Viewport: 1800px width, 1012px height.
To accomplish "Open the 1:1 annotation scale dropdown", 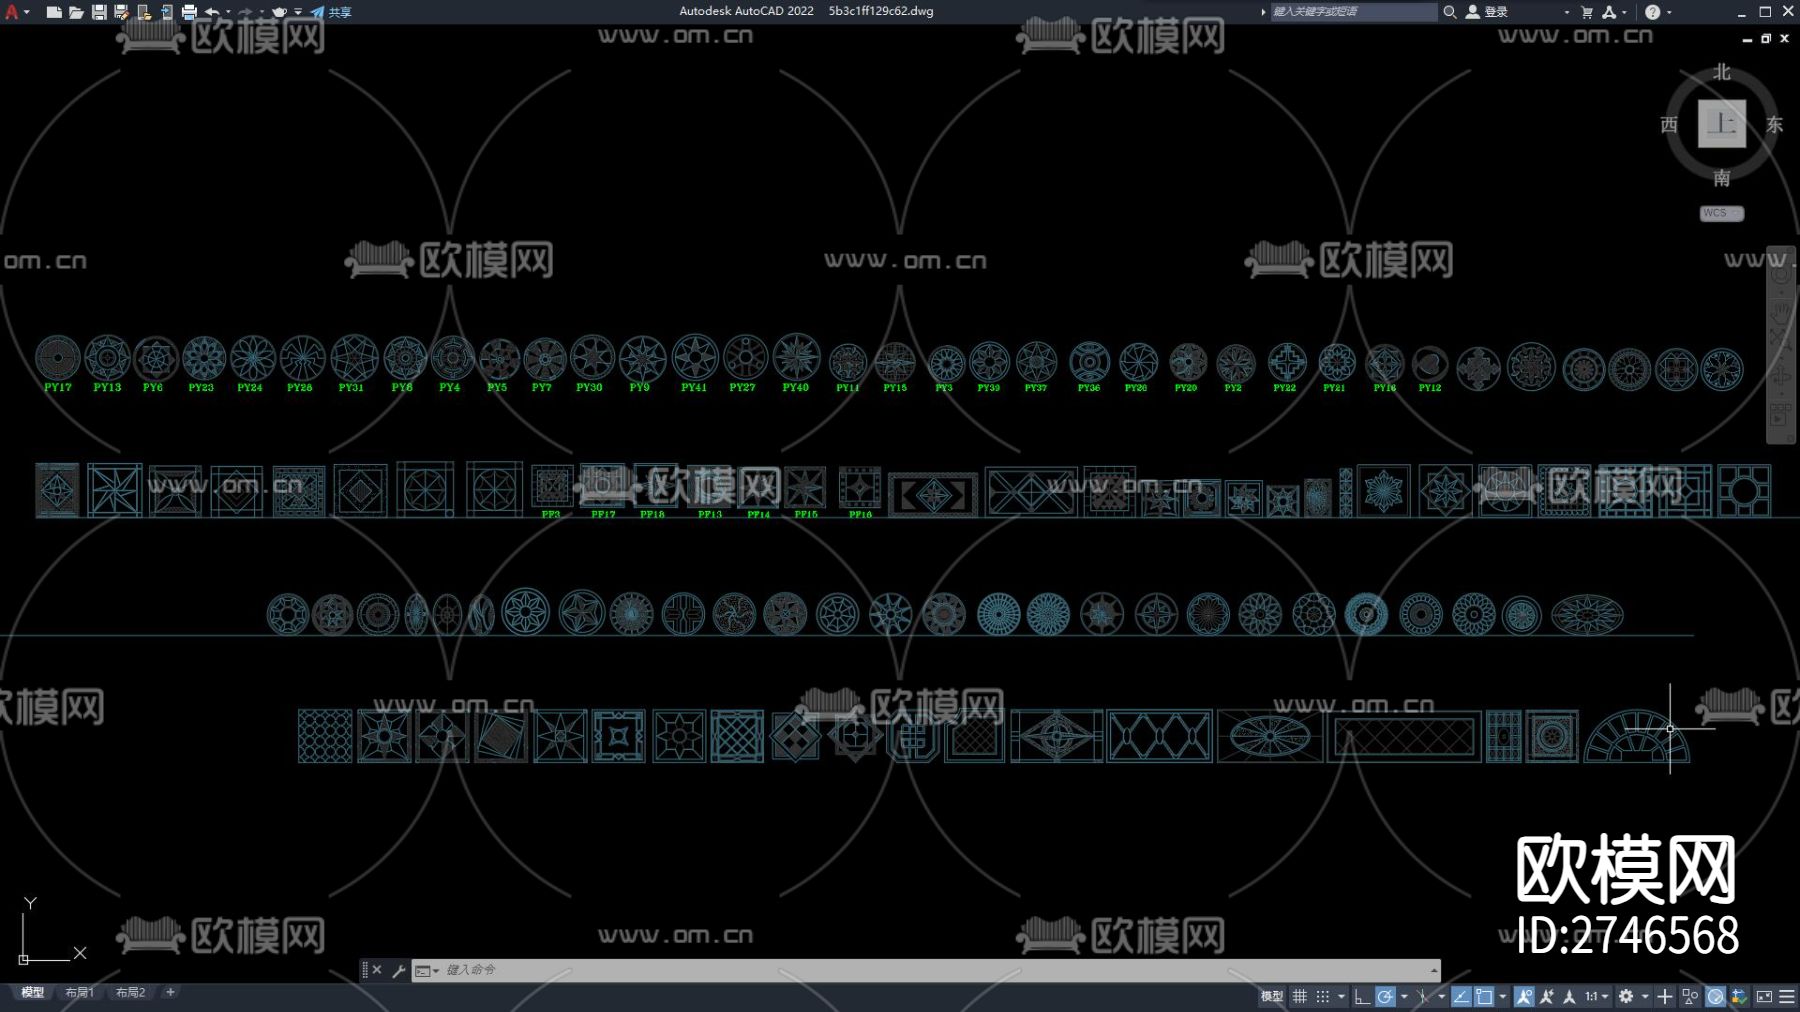I will pos(1596,996).
